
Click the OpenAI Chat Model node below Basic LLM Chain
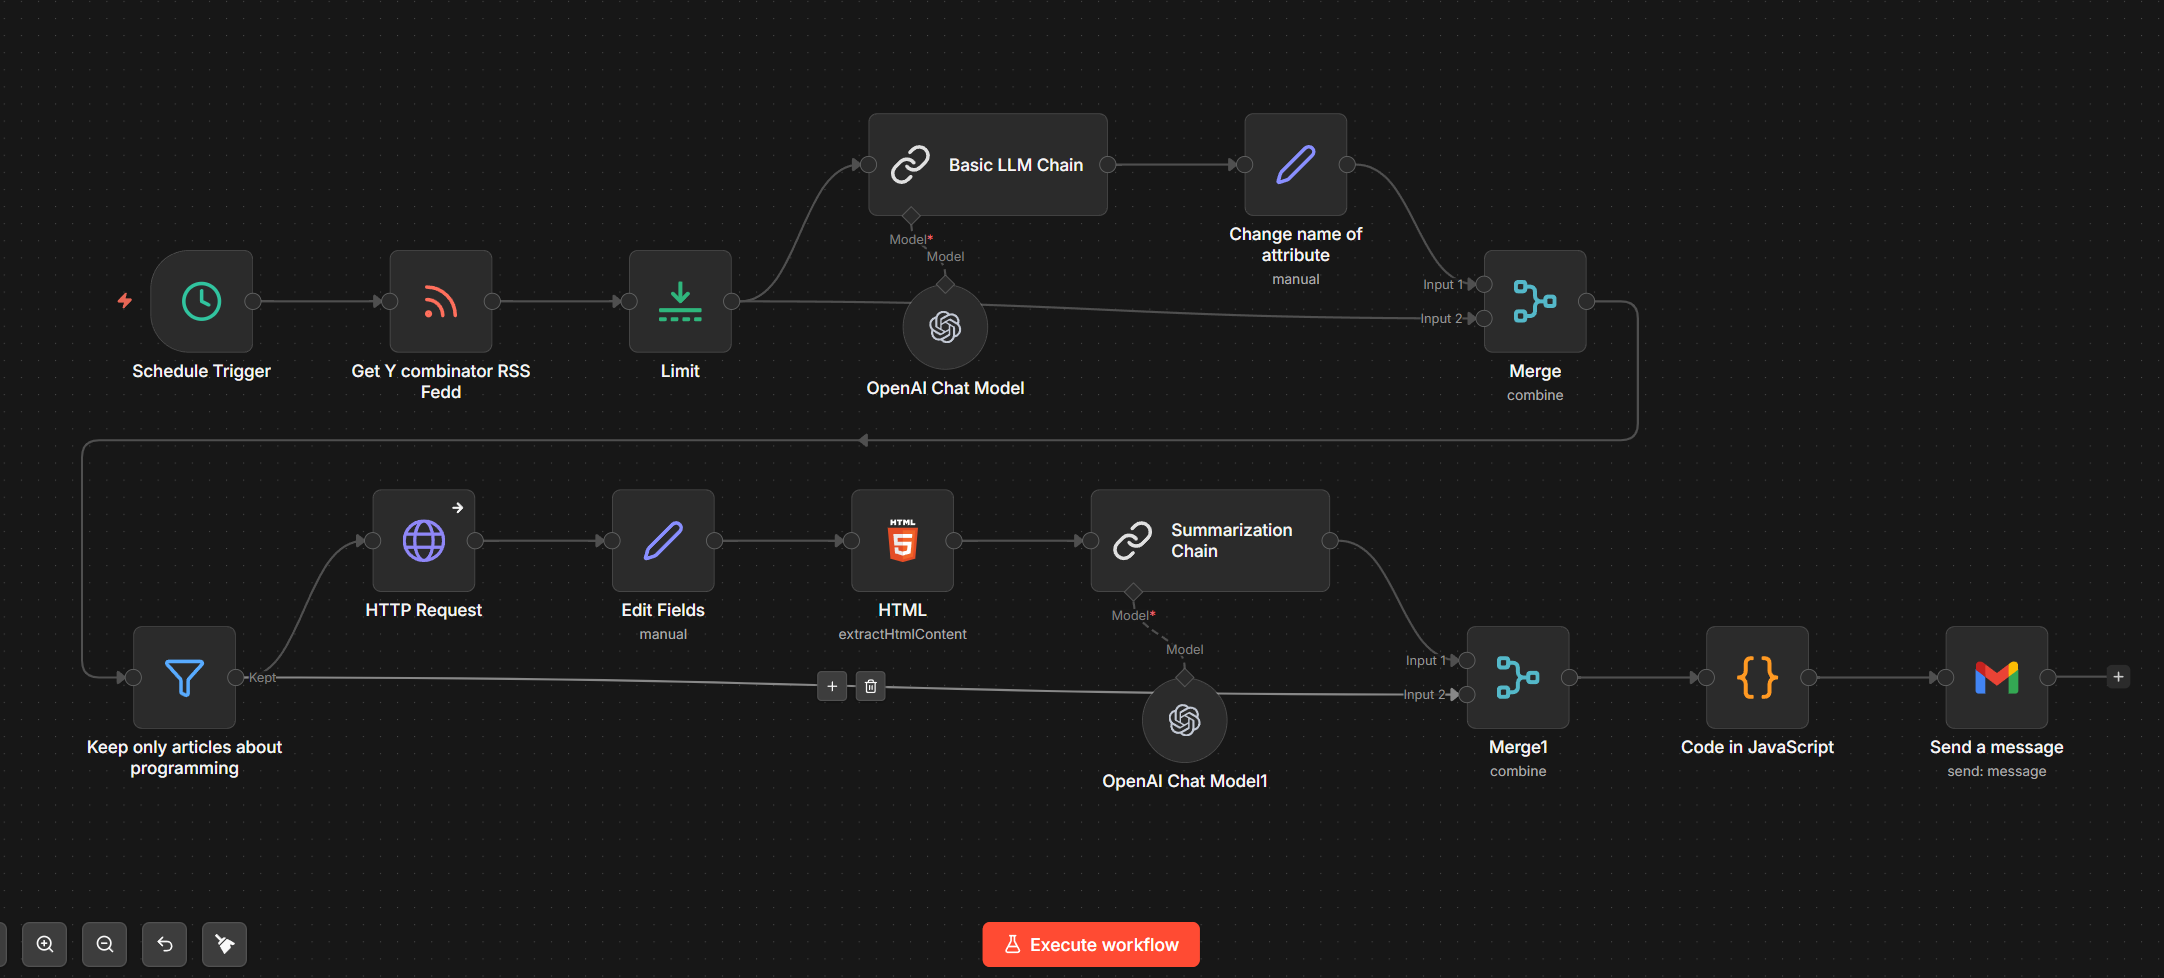(x=945, y=327)
